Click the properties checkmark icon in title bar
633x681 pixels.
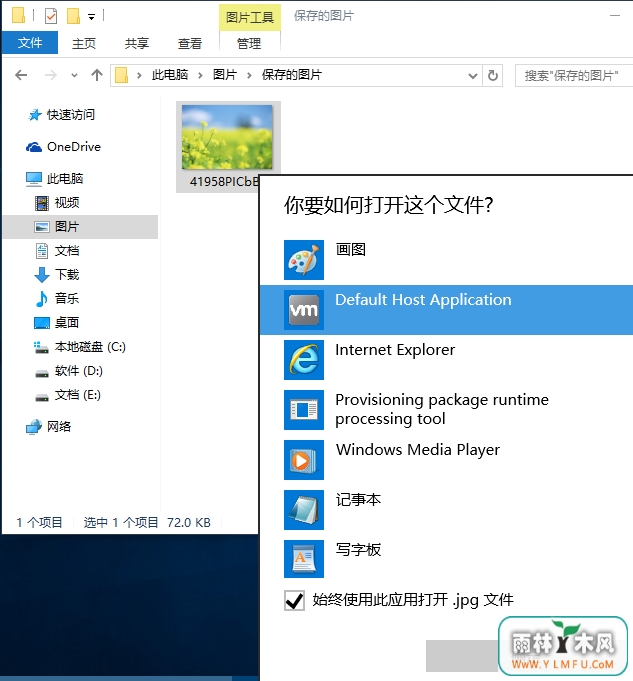coord(51,16)
